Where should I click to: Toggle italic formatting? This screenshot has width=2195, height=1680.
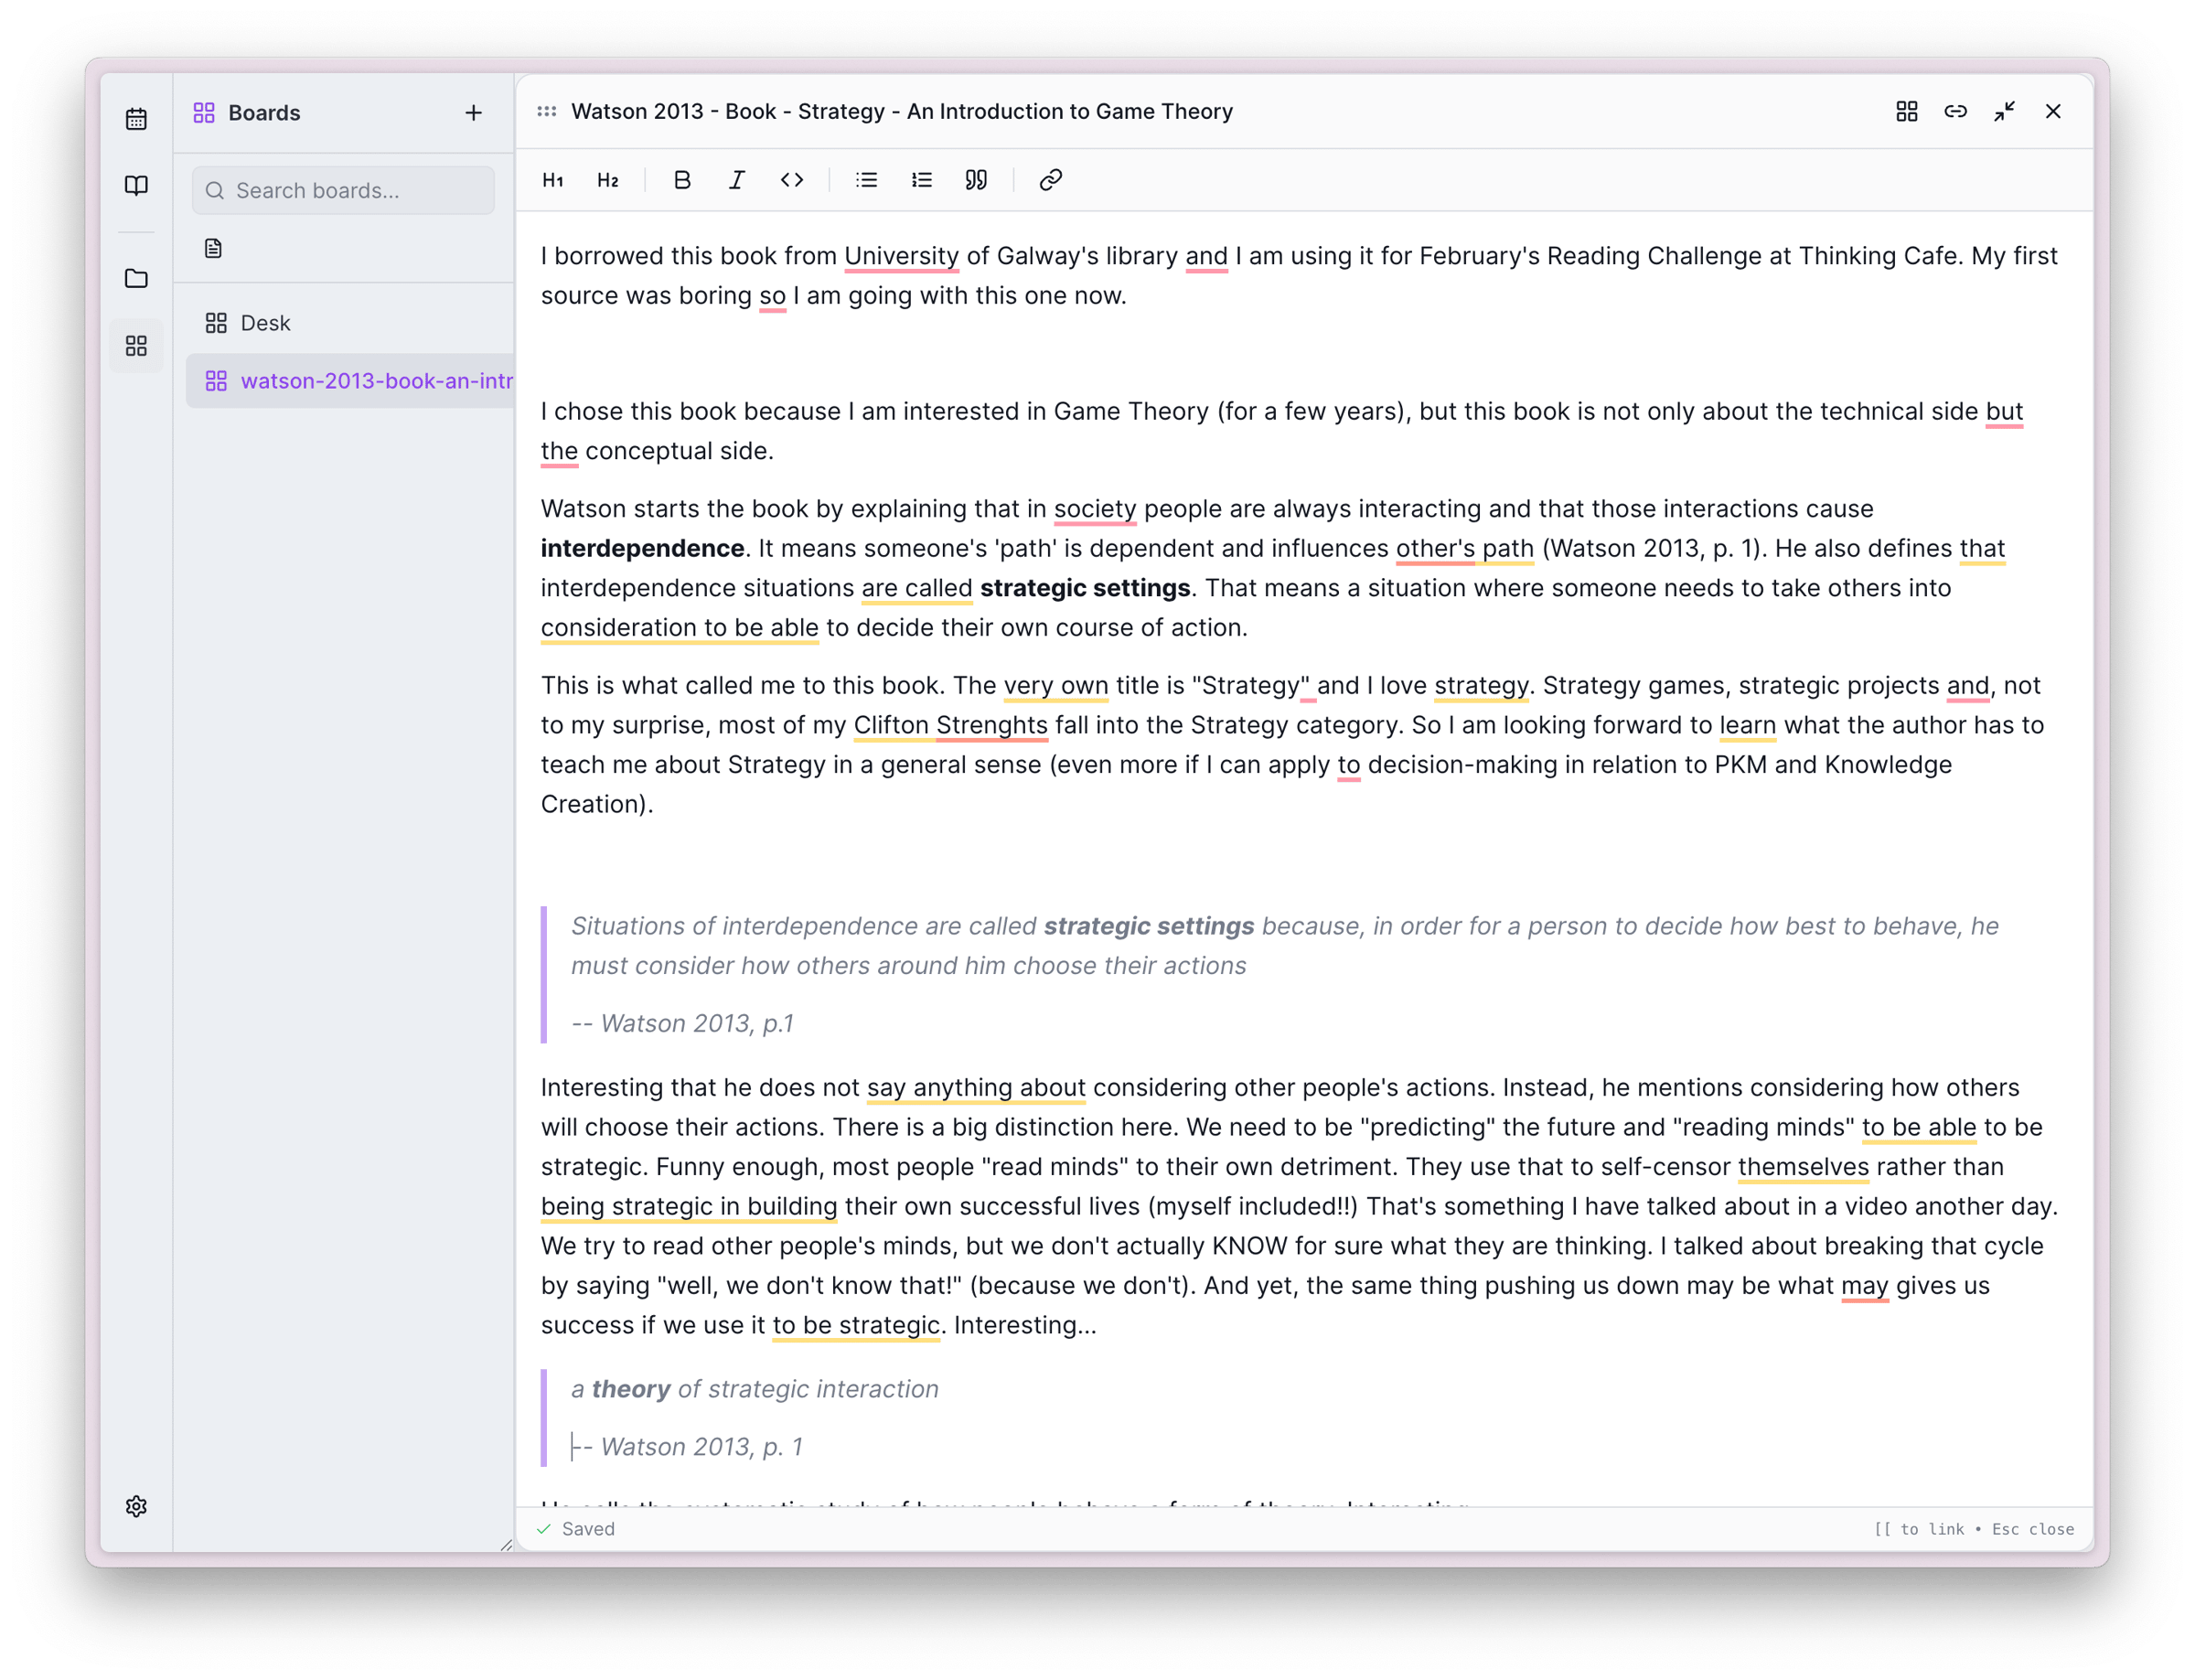pyautogui.click(x=737, y=180)
